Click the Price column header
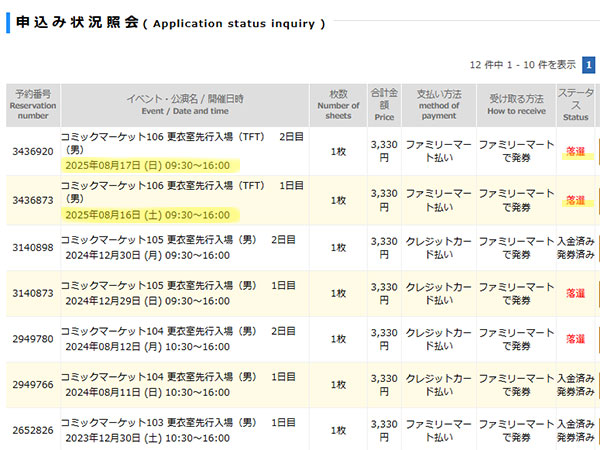Viewport: 600px width, 450px height. pyautogui.click(x=384, y=105)
